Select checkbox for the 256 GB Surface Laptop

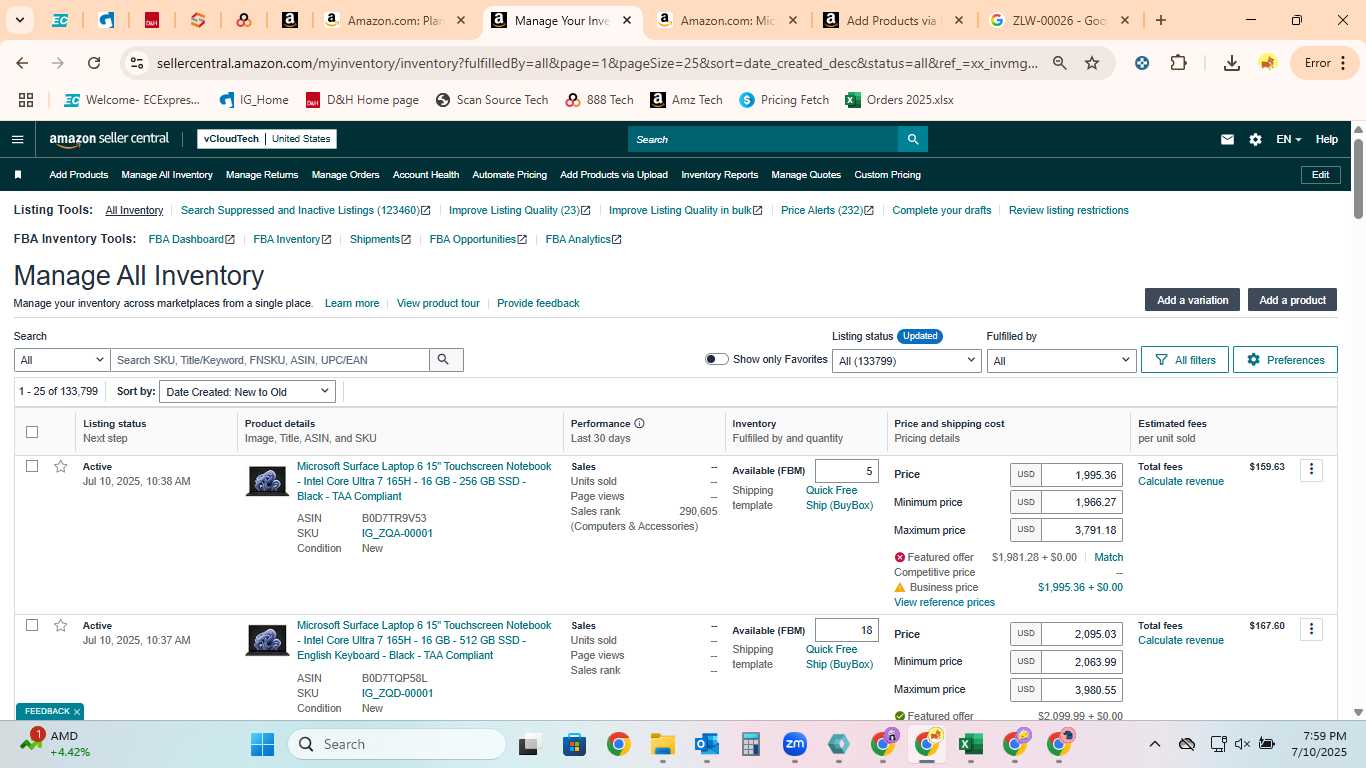click(x=32, y=467)
